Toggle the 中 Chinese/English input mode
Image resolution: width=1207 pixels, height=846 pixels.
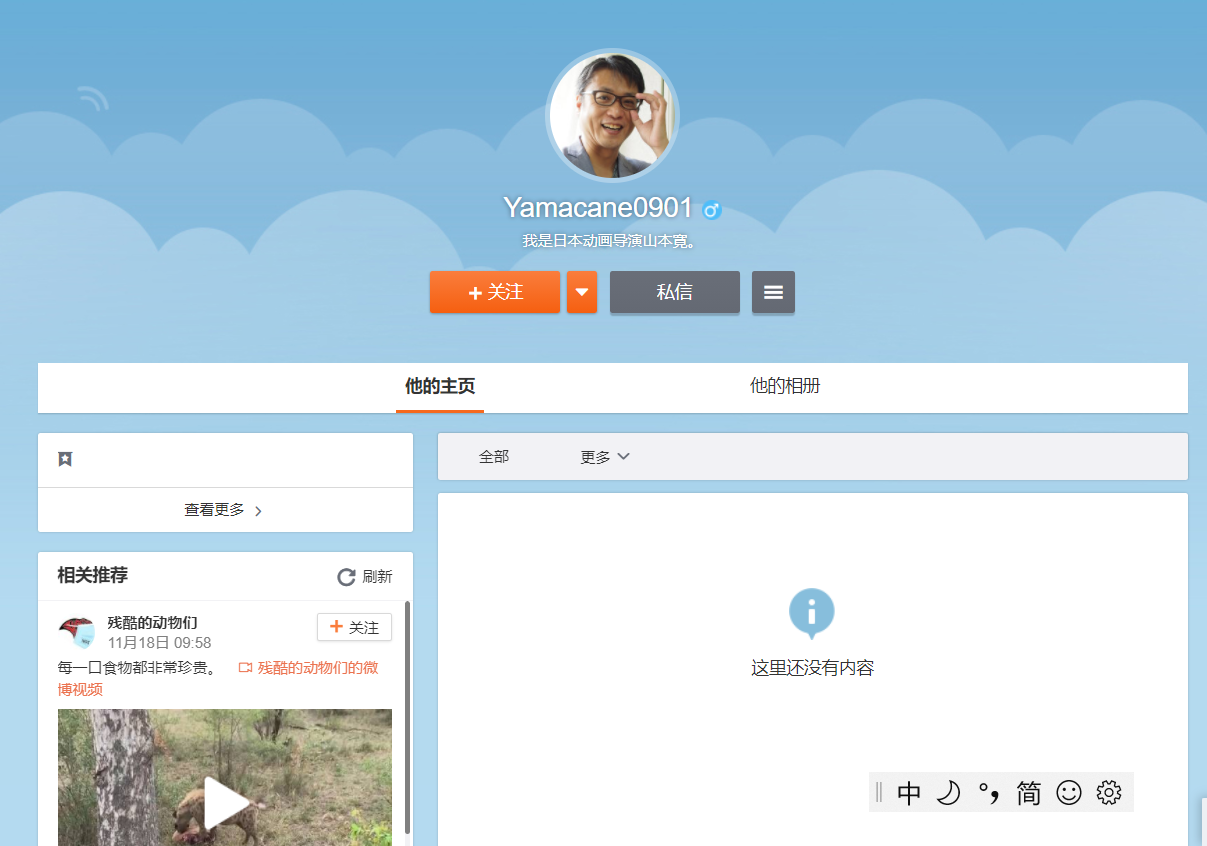pos(909,793)
